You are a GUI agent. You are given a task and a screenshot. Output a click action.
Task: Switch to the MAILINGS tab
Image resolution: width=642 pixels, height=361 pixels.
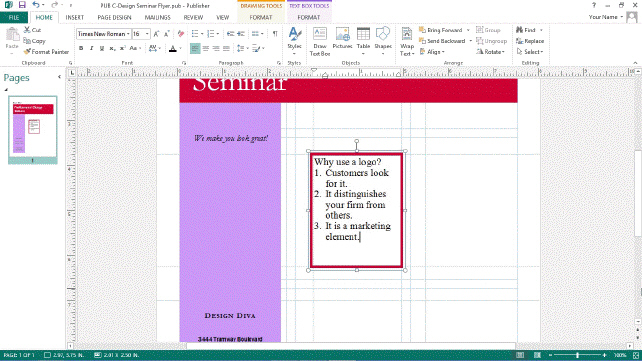[158, 18]
